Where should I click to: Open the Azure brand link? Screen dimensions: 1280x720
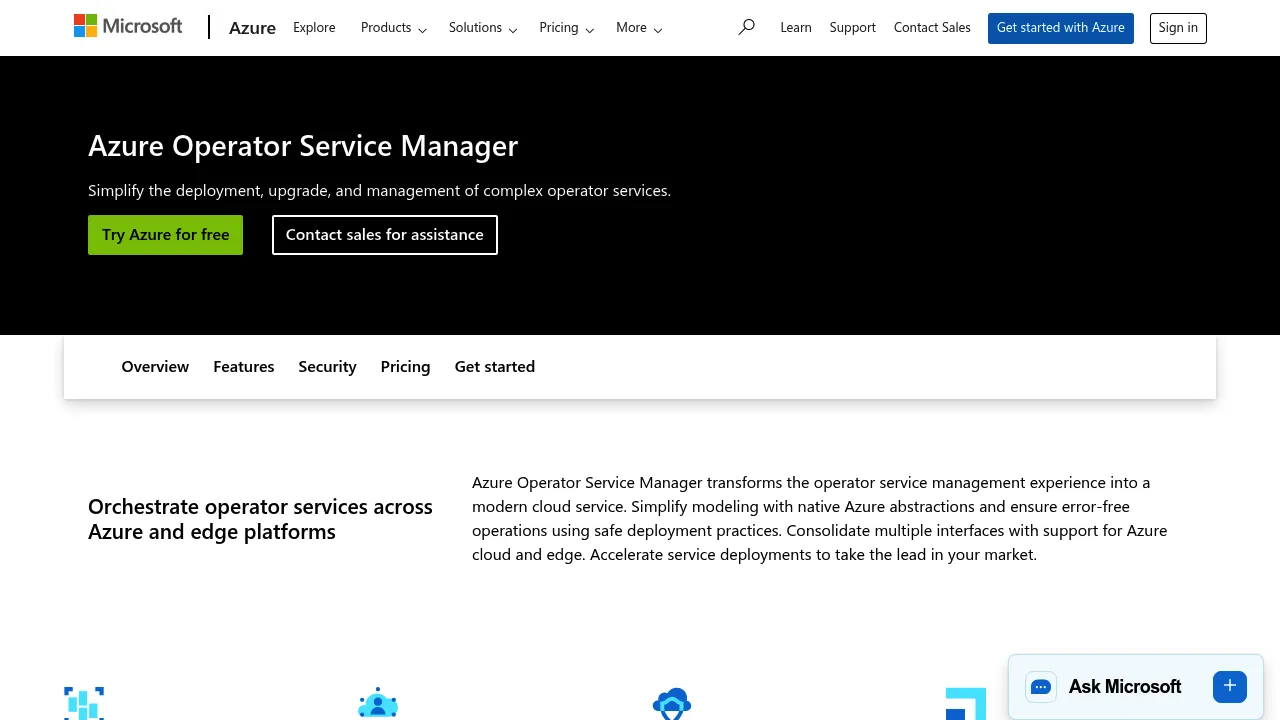pyautogui.click(x=252, y=28)
